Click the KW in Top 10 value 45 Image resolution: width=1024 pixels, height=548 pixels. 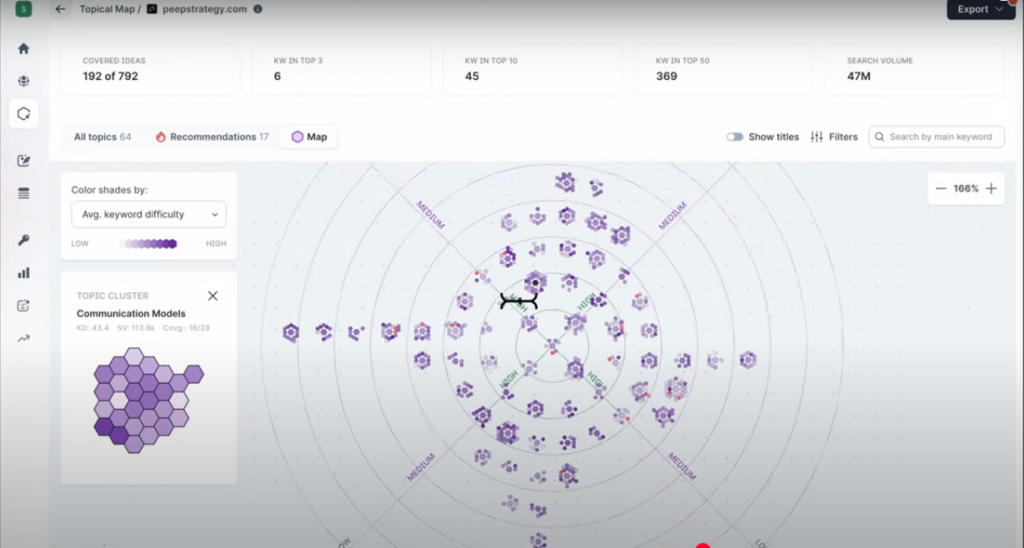pos(472,76)
